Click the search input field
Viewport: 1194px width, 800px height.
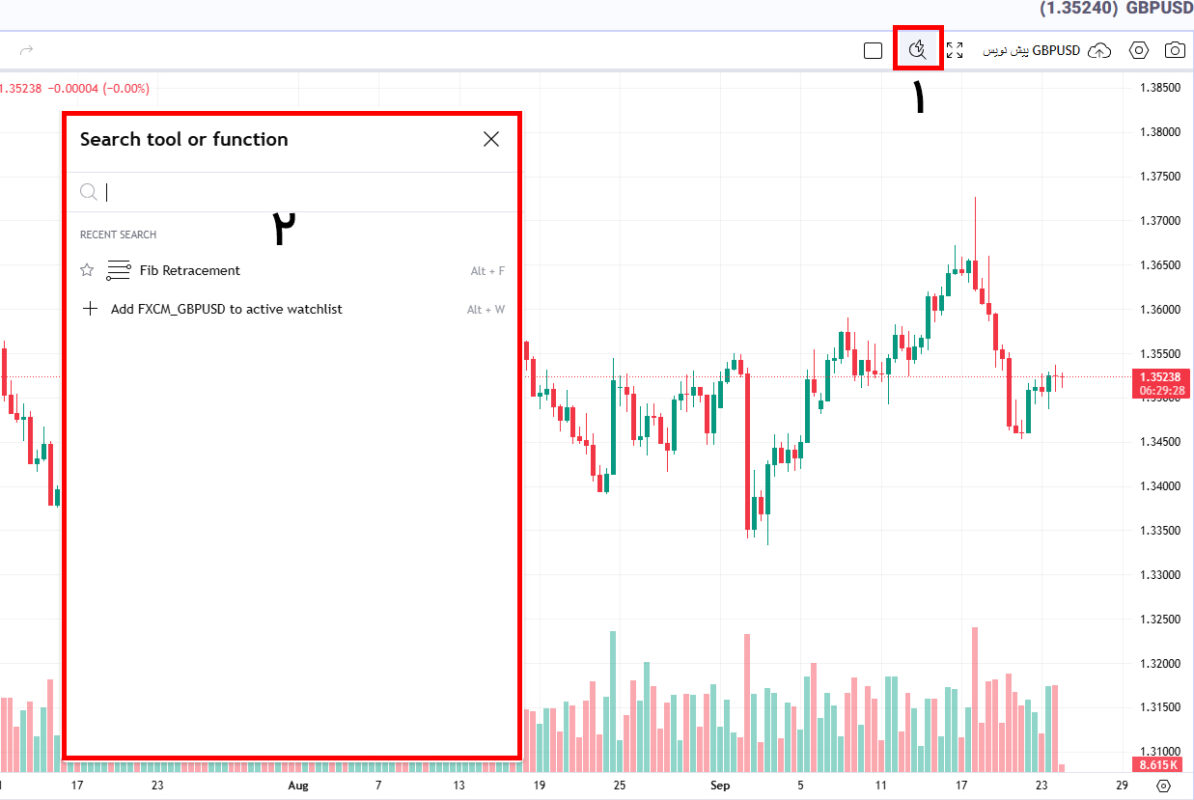pos(300,192)
